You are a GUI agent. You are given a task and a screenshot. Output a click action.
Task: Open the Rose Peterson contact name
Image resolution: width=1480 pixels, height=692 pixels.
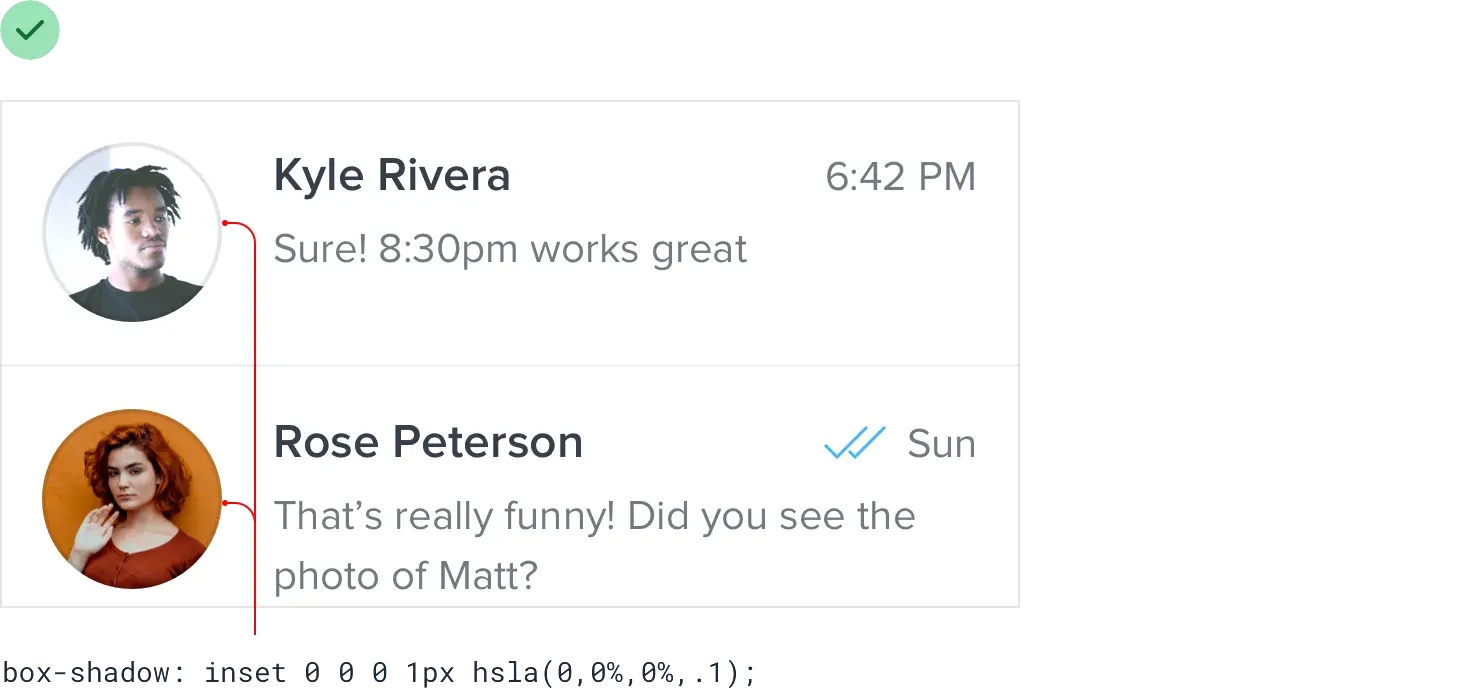[x=428, y=442]
